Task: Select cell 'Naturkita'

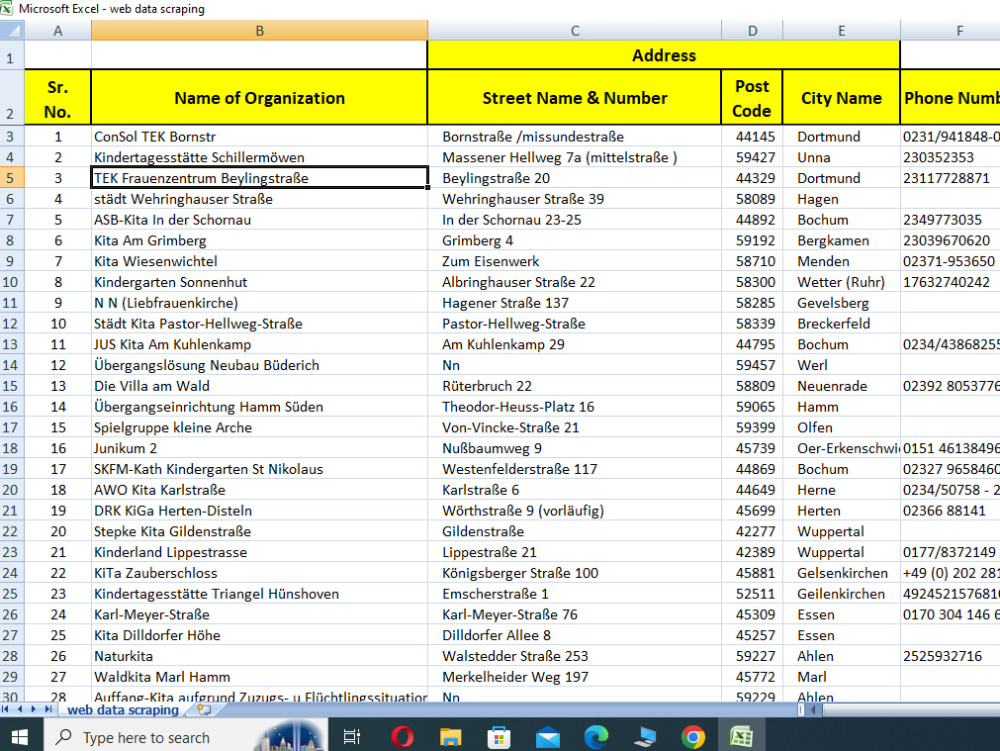Action: 259,656
